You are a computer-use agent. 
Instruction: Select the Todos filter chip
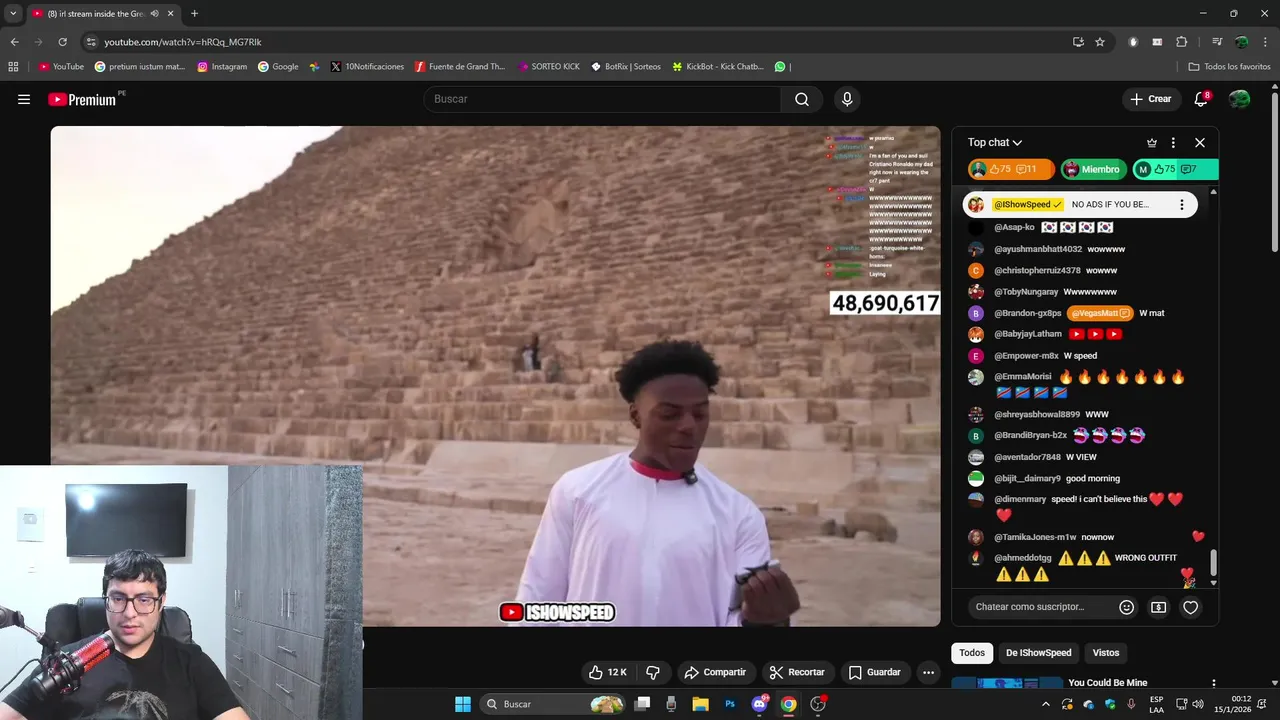pos(972,653)
